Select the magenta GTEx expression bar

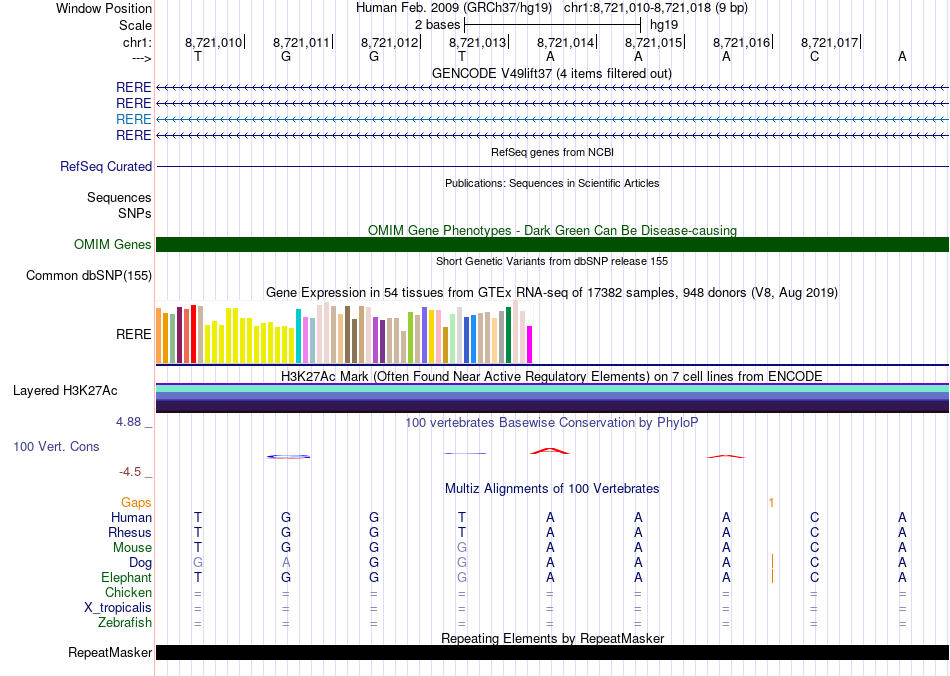coord(530,344)
